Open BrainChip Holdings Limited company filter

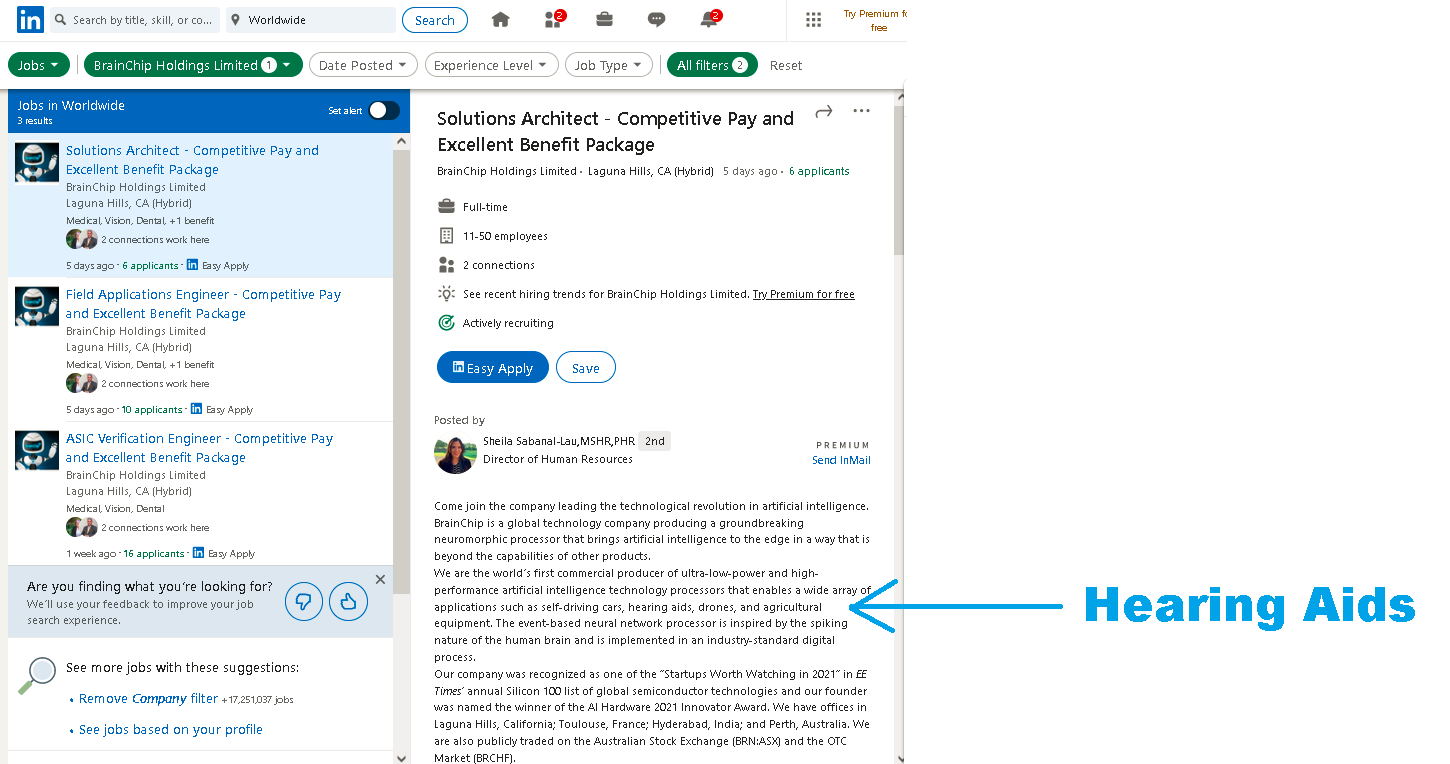pos(193,65)
